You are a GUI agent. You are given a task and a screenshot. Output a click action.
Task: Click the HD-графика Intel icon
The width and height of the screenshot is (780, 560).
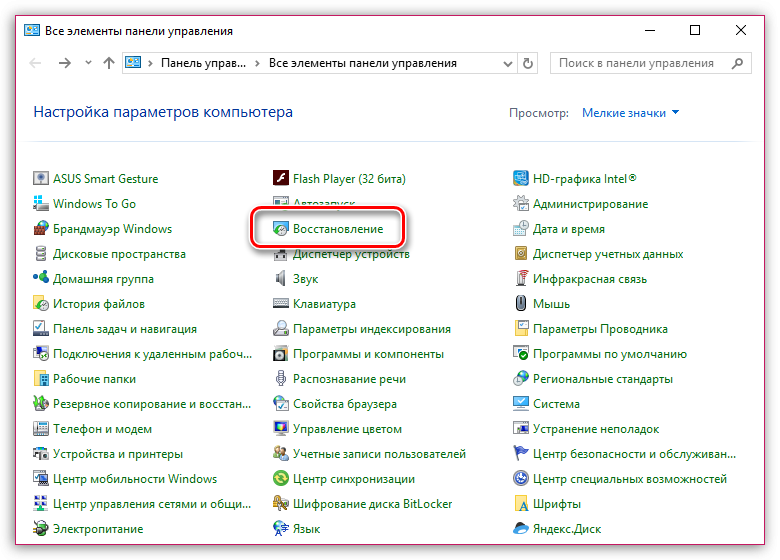(x=521, y=179)
